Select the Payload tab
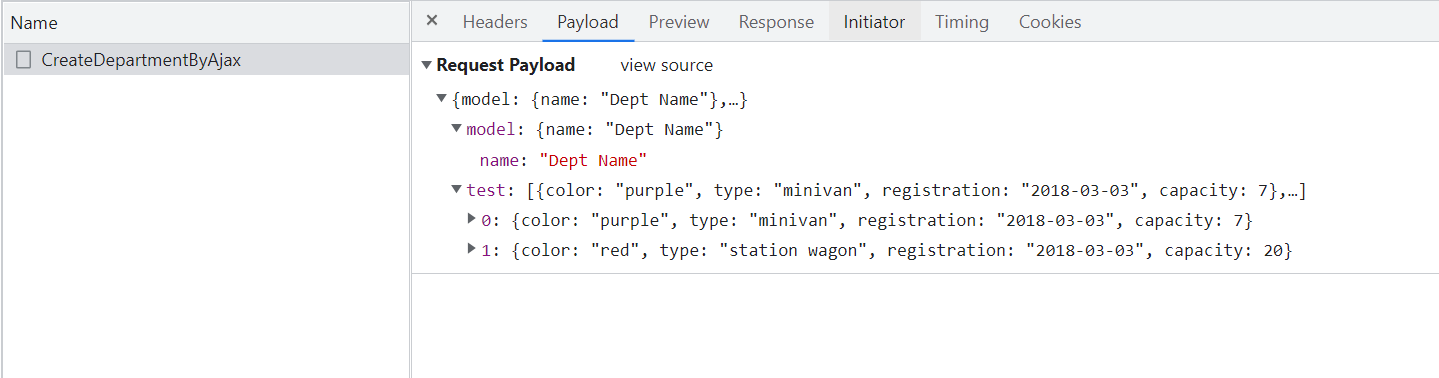 [x=588, y=22]
